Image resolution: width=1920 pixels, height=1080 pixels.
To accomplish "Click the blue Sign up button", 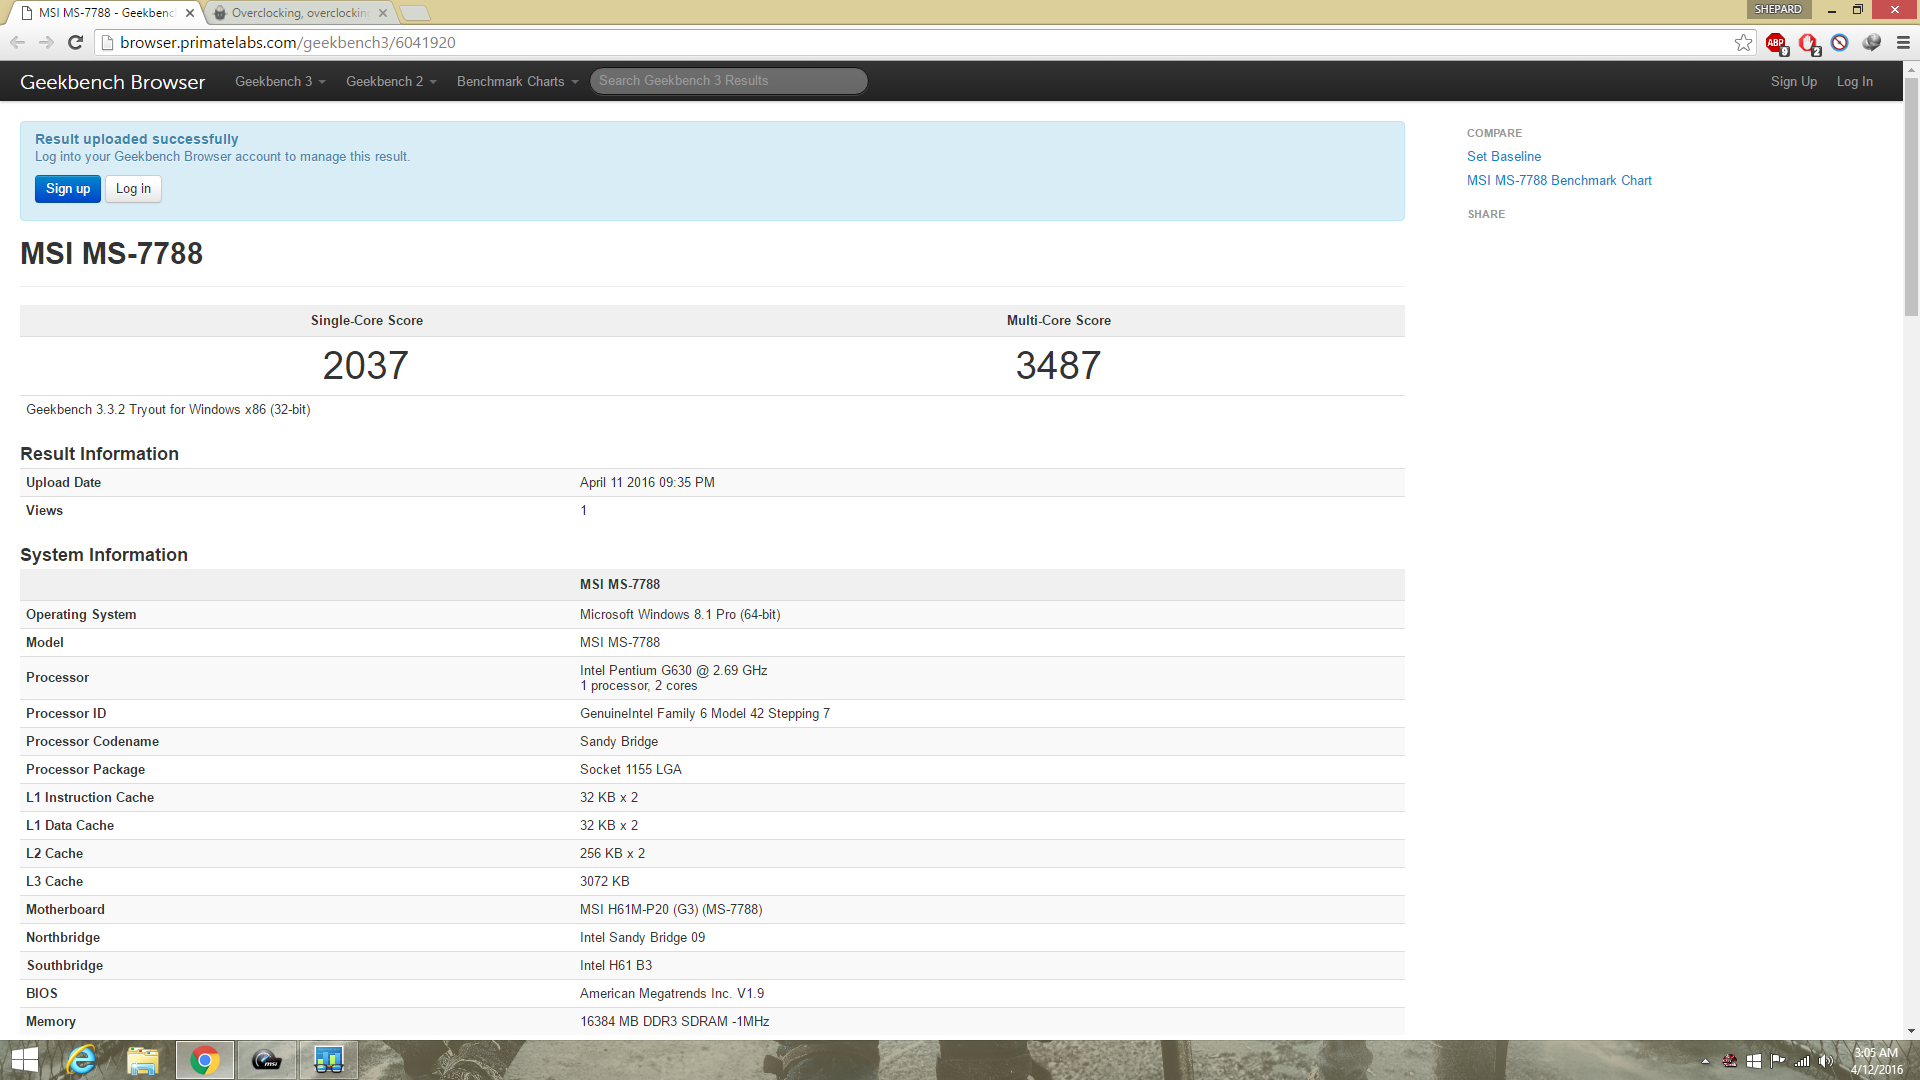I will coord(68,188).
